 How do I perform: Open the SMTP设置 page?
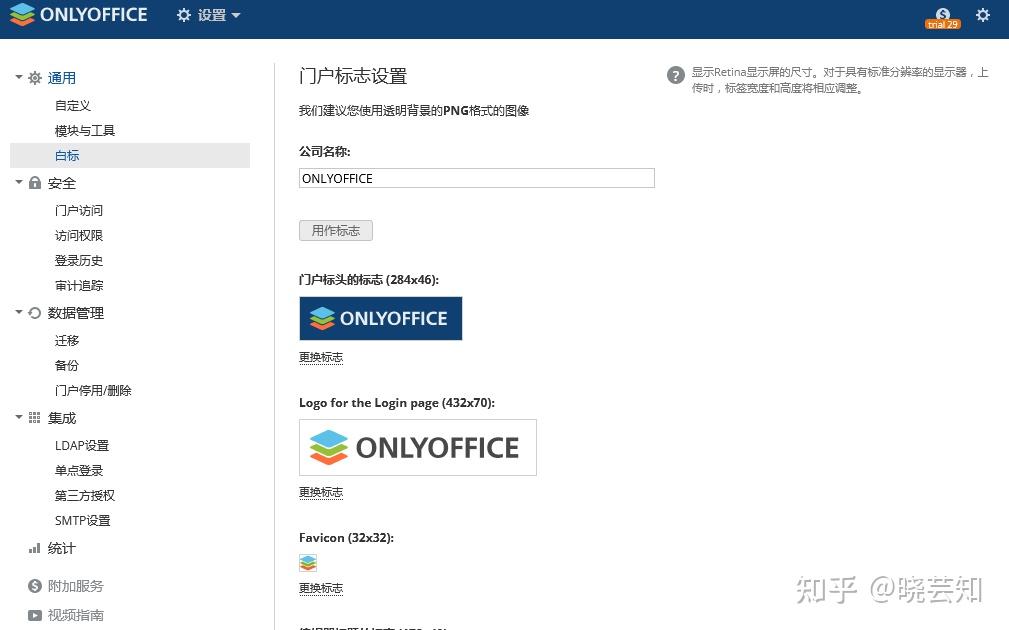[82, 520]
